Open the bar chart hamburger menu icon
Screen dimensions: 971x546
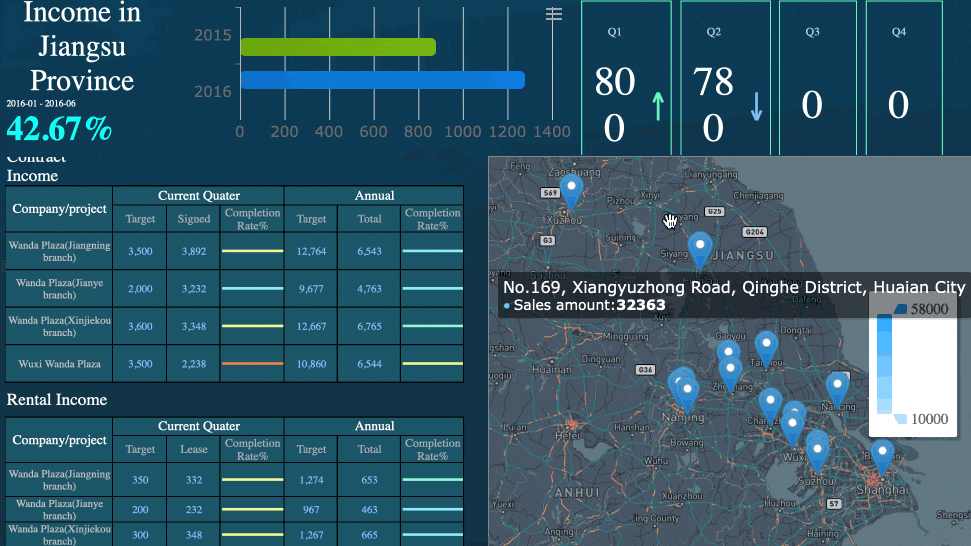[554, 14]
